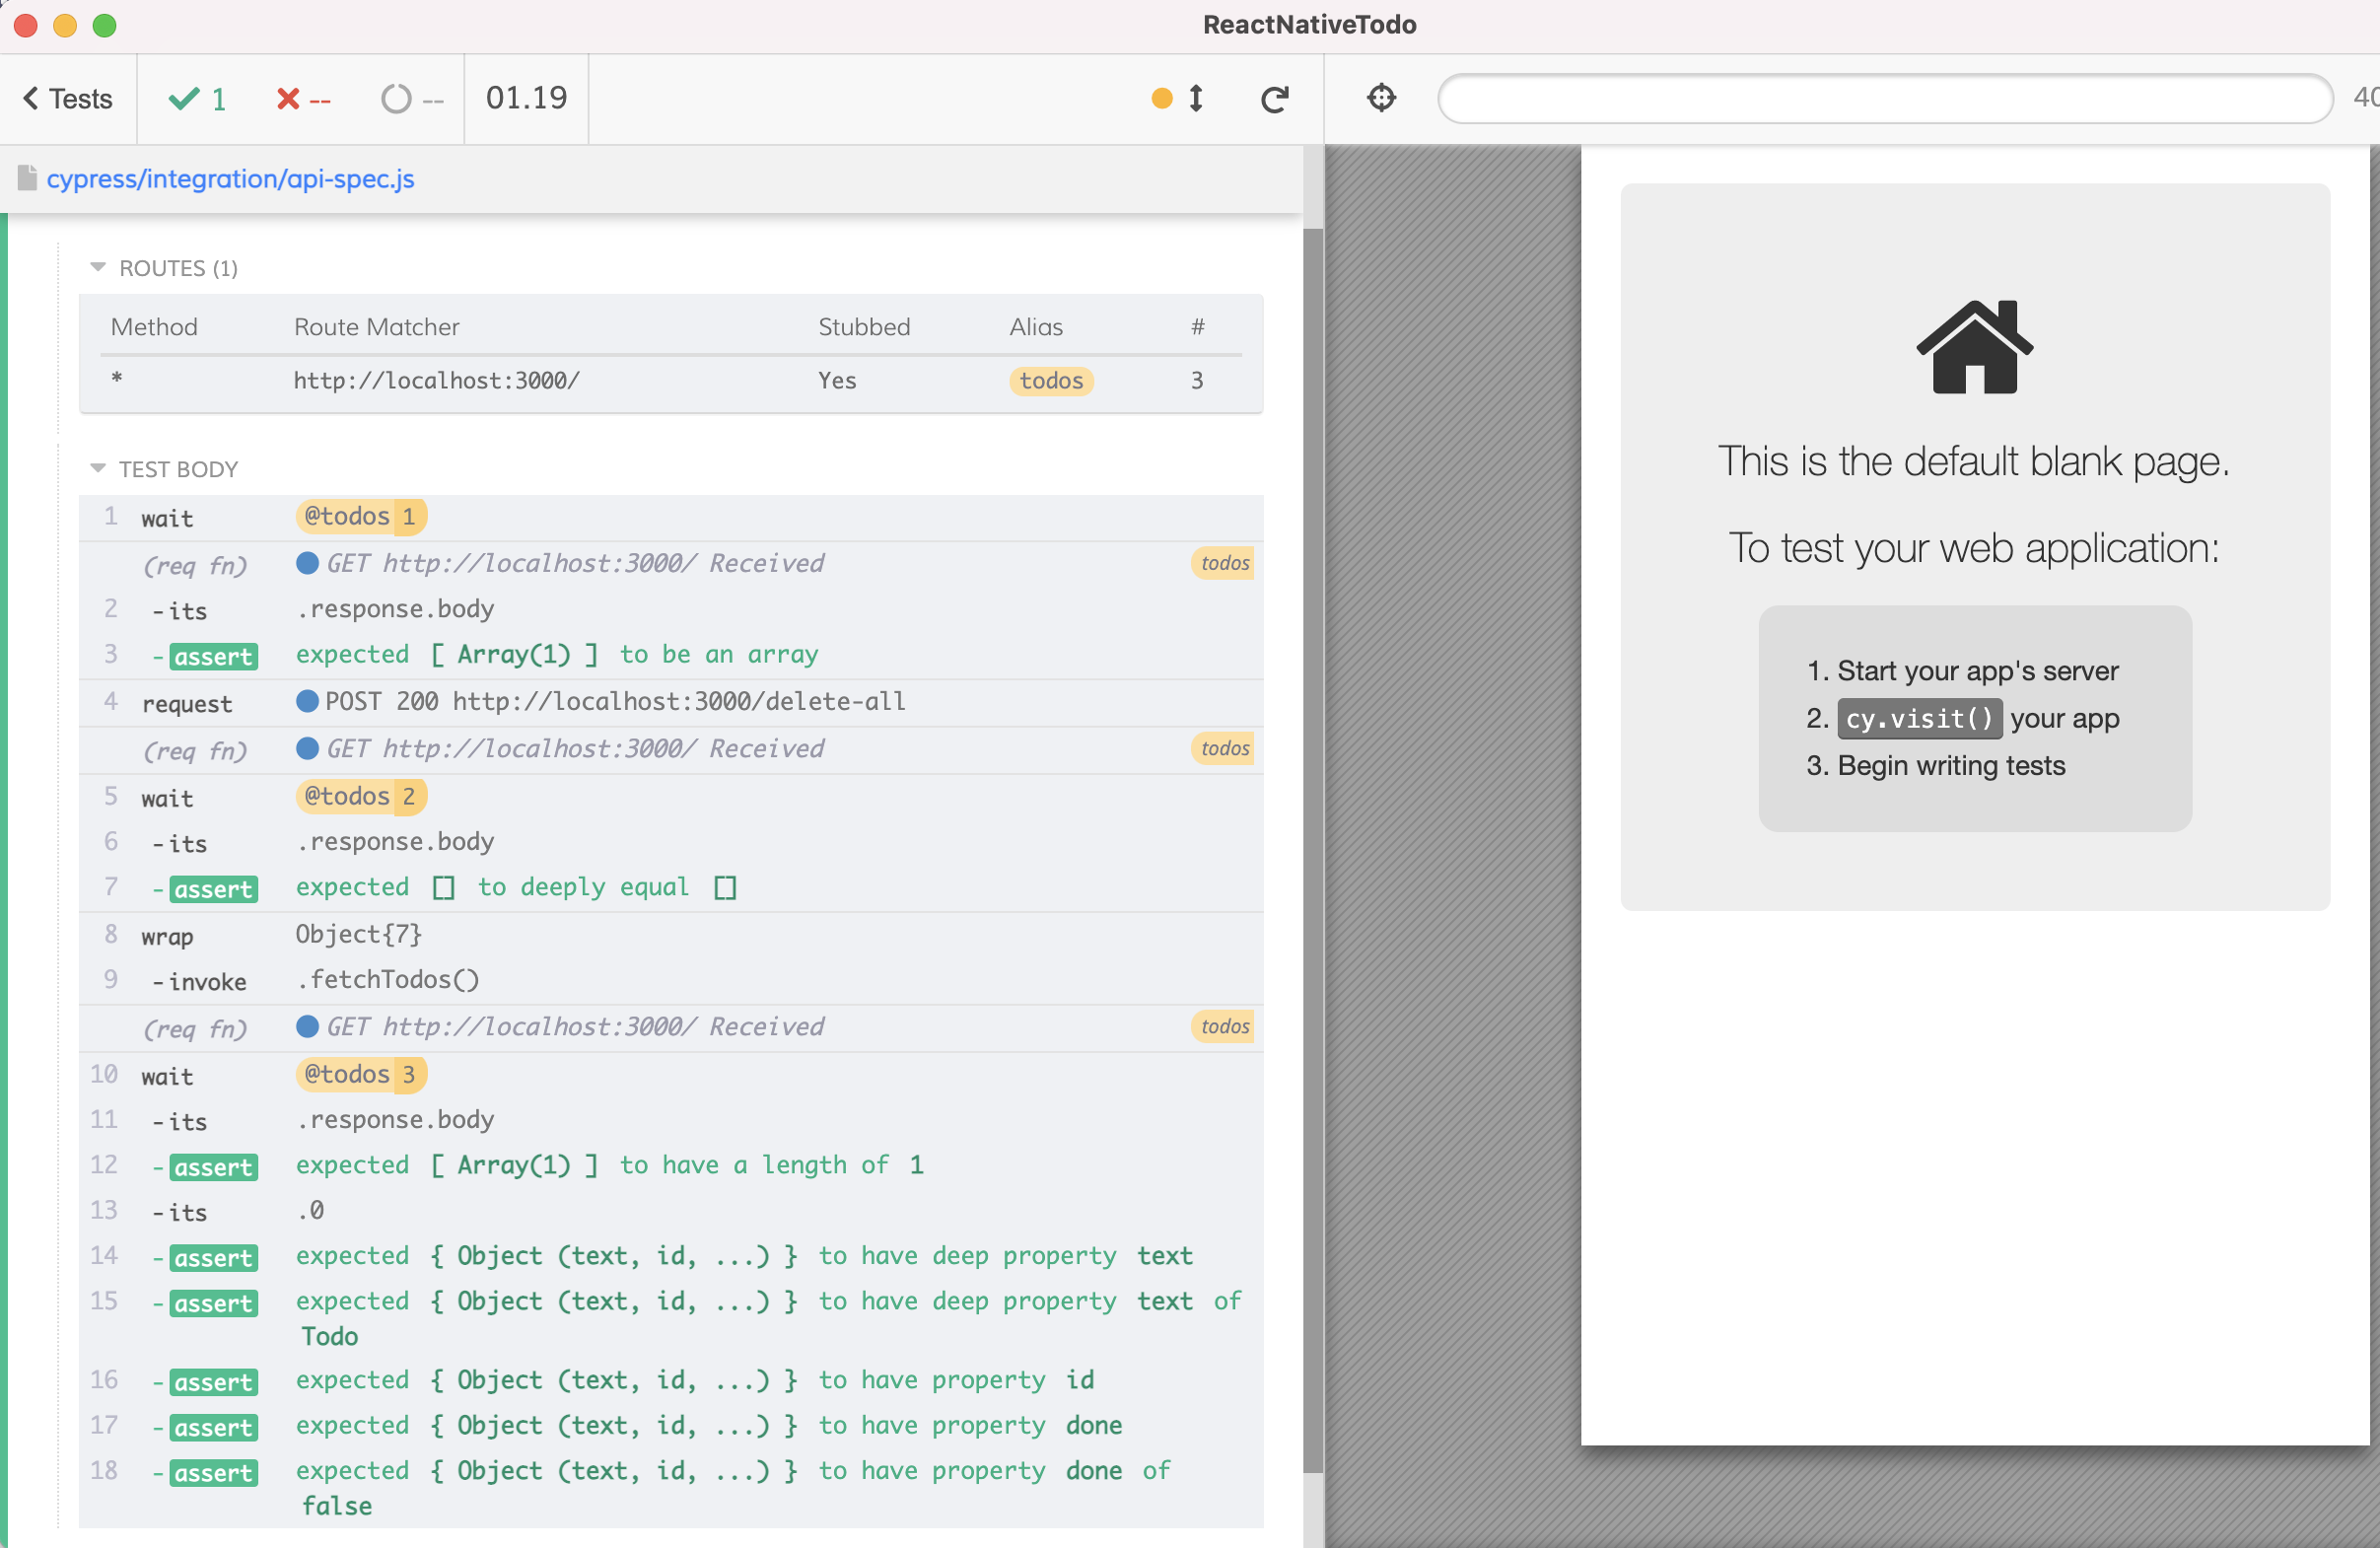Select invoke .fetchTodos() command
The image size is (2380, 1548).
click(671, 980)
